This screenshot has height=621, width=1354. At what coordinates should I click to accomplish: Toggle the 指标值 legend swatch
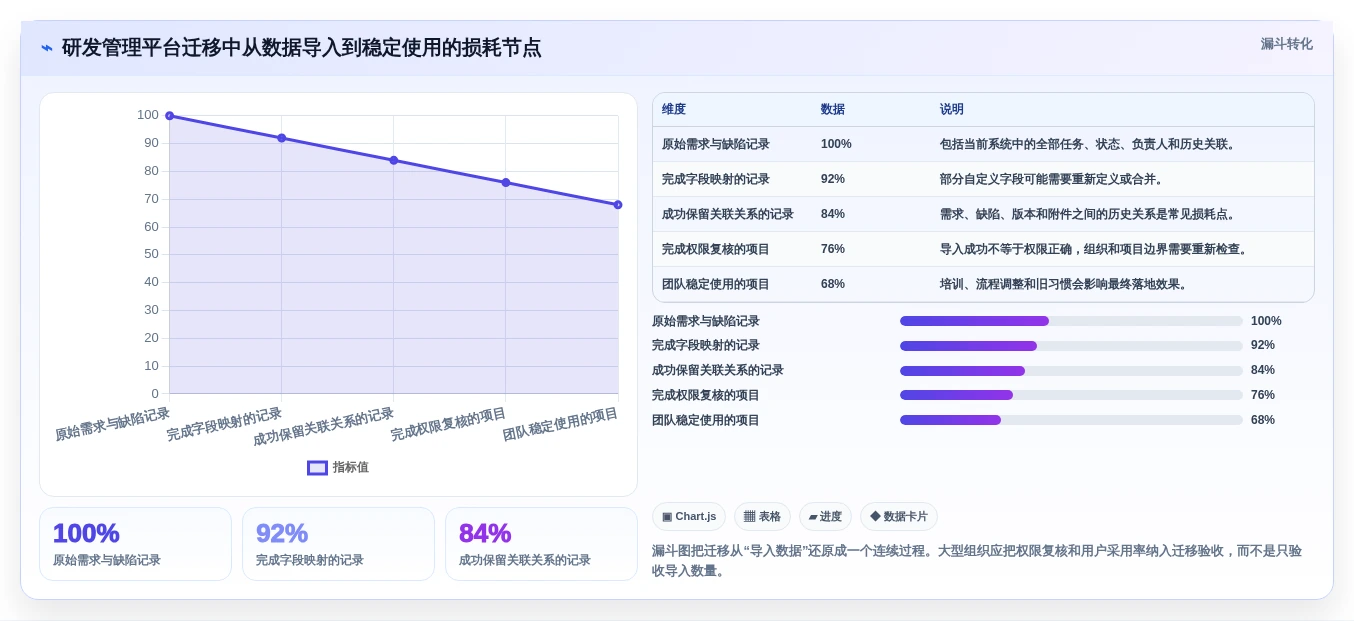[x=317, y=467]
